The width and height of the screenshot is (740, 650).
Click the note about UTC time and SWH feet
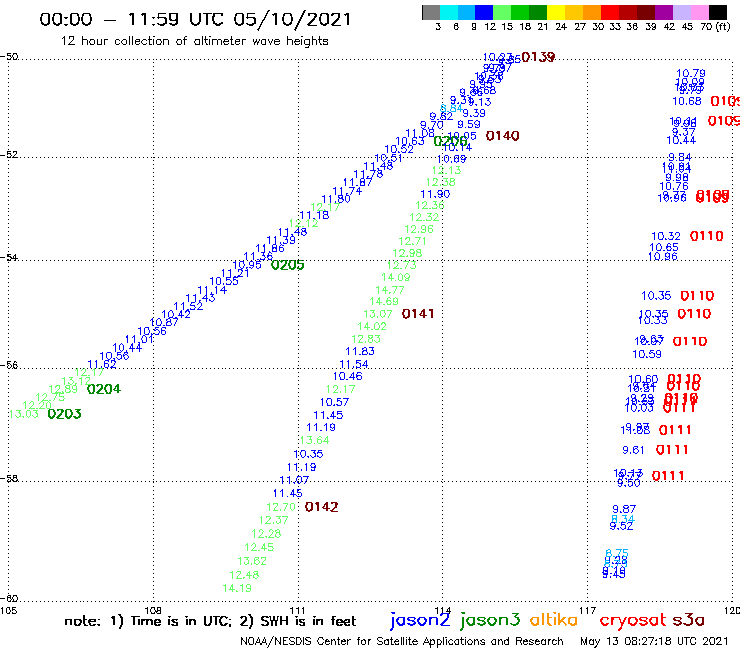[x=210, y=621]
